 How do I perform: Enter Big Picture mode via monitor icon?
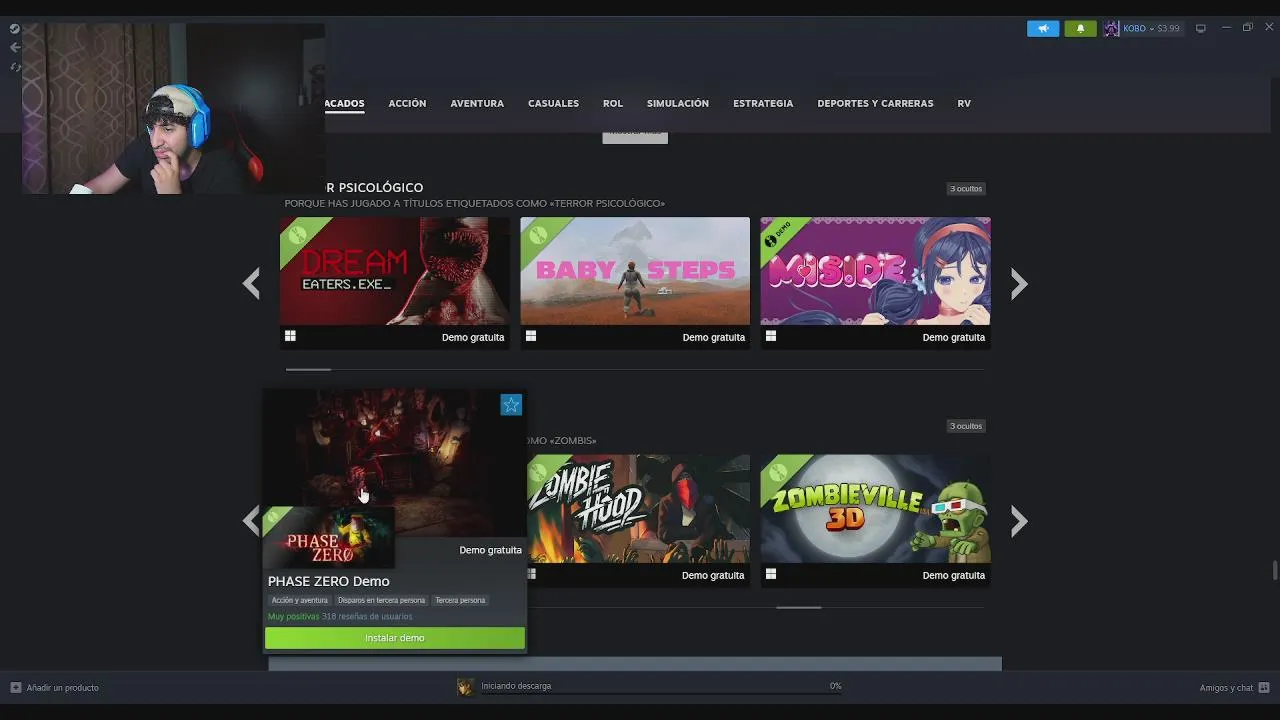point(1201,28)
